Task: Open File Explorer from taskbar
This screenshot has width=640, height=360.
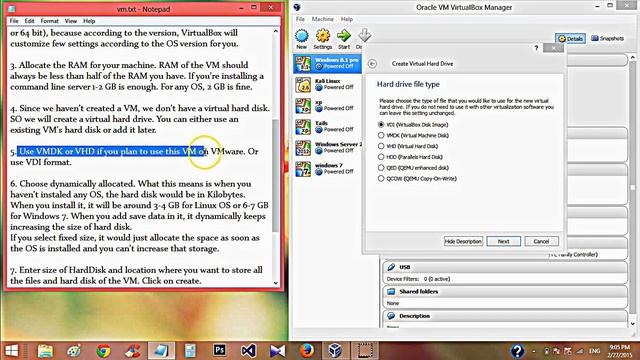Action: coord(45,351)
